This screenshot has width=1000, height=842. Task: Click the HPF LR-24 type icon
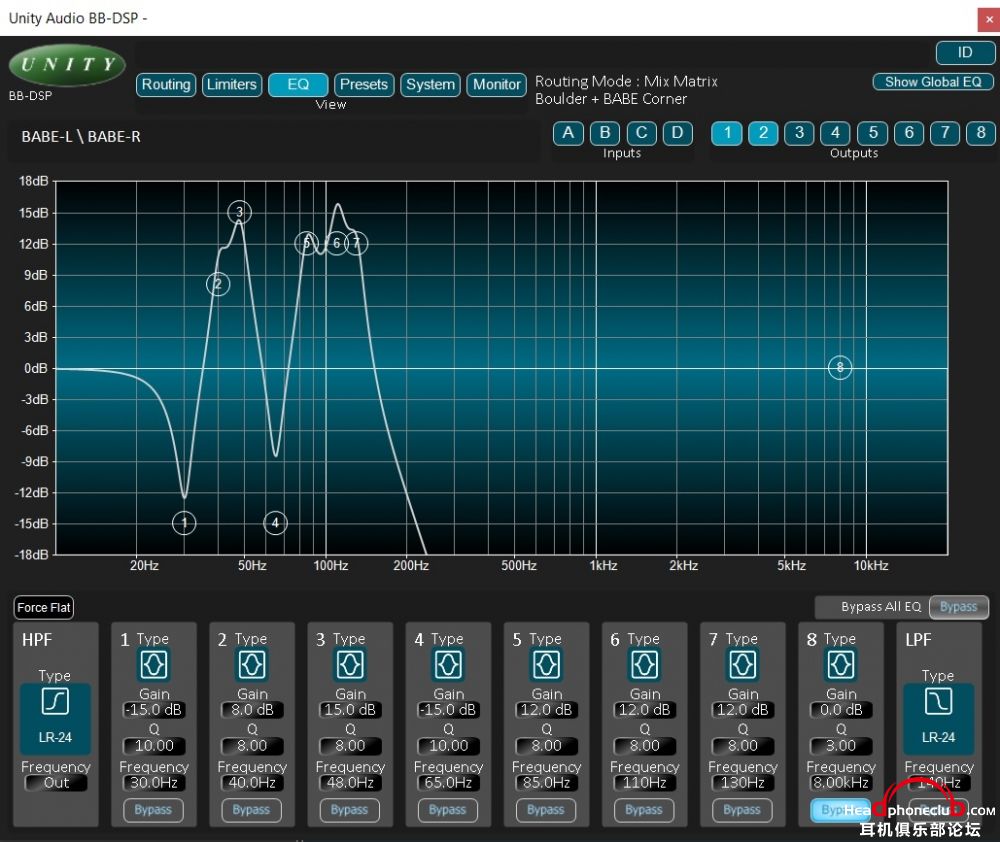pos(55,718)
